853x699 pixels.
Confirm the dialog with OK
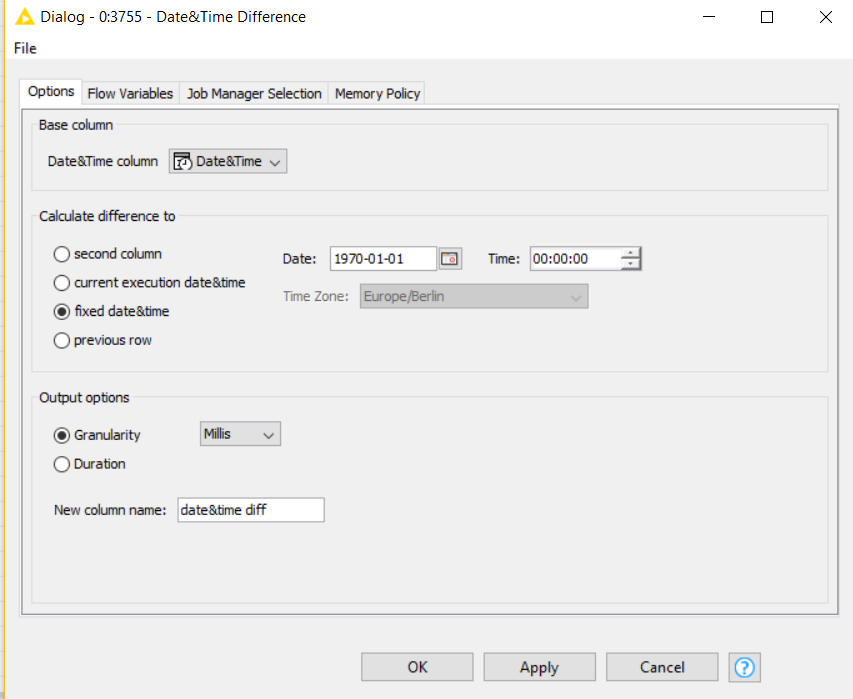416,667
